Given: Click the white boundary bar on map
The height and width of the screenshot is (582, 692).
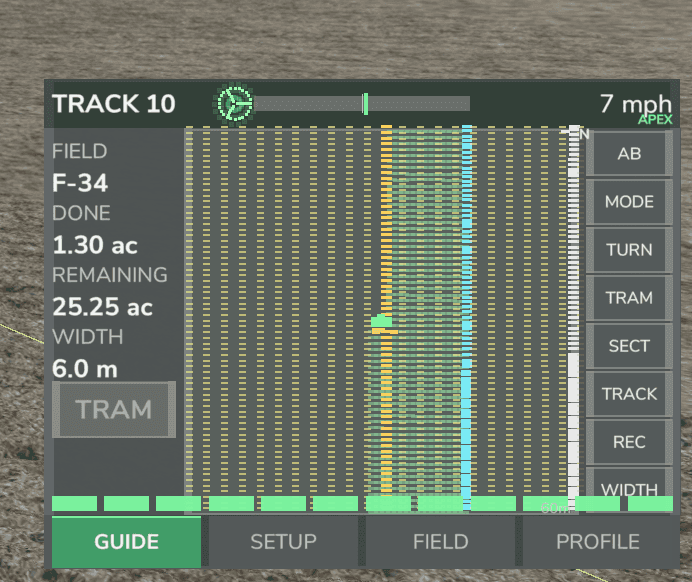Looking at the screenshot, I should coord(573,318).
